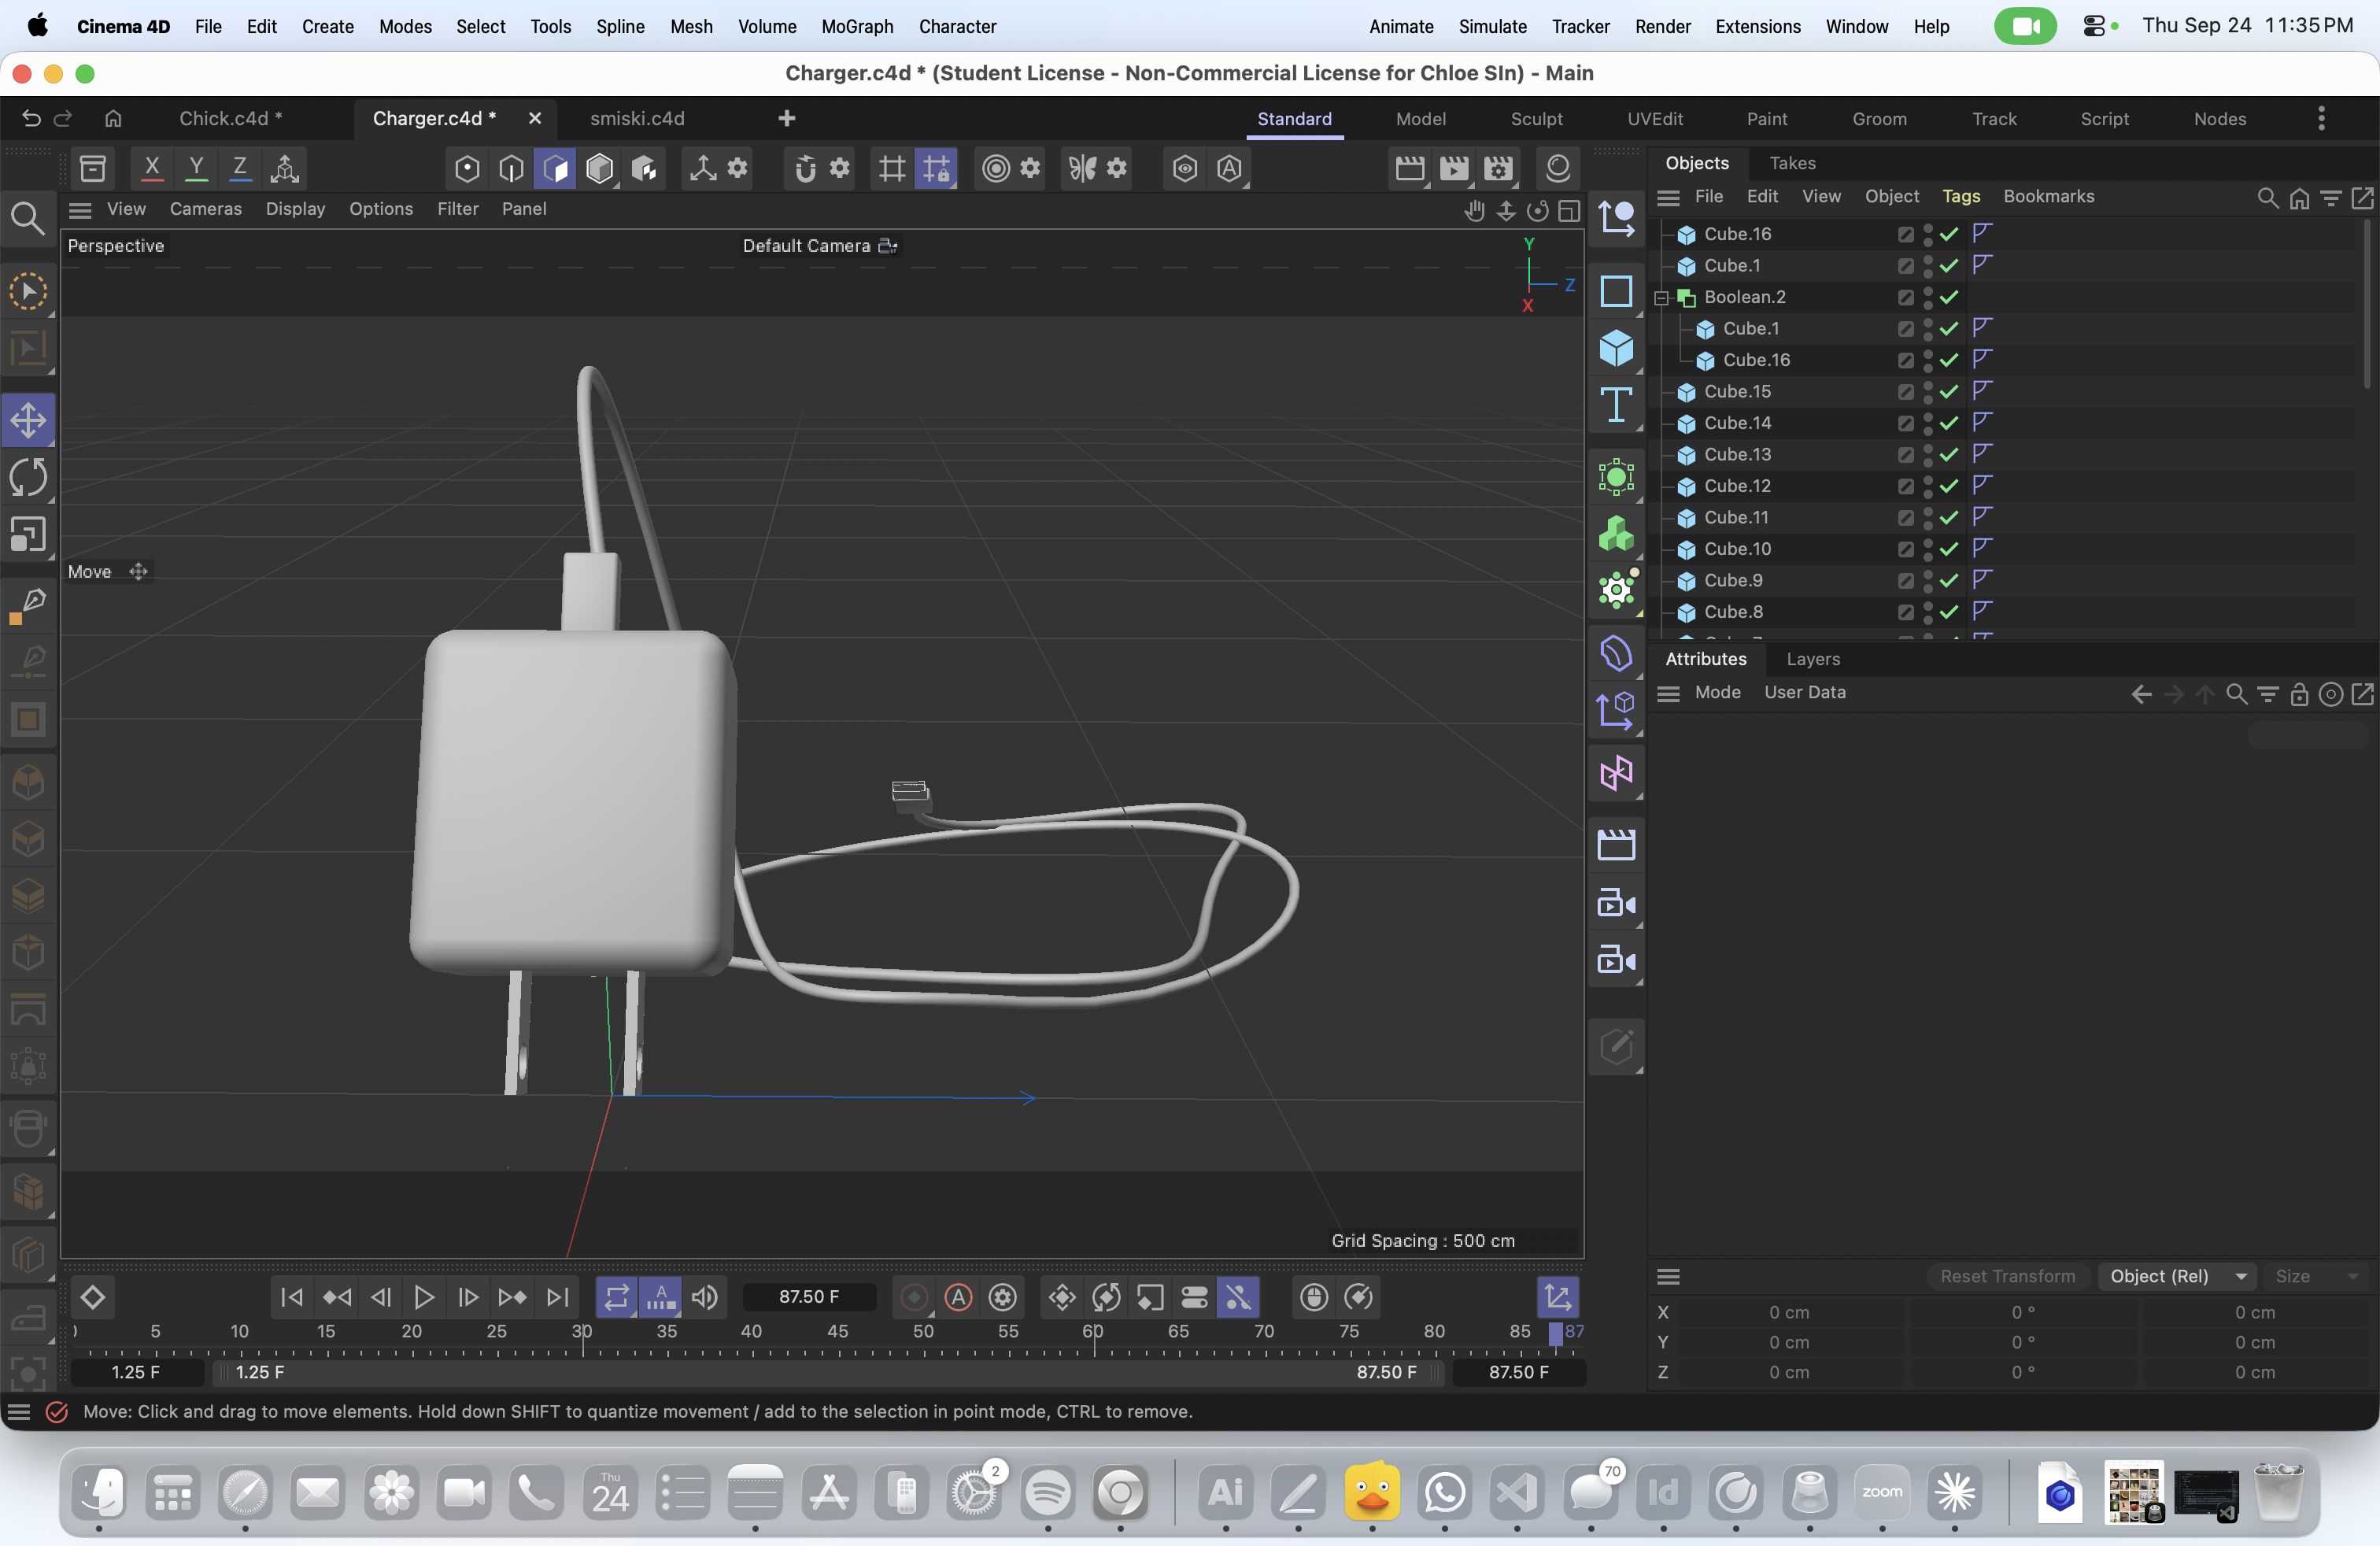This screenshot has width=2380, height=1546.
Task: Open a new project tab with plus
Action: (787, 118)
